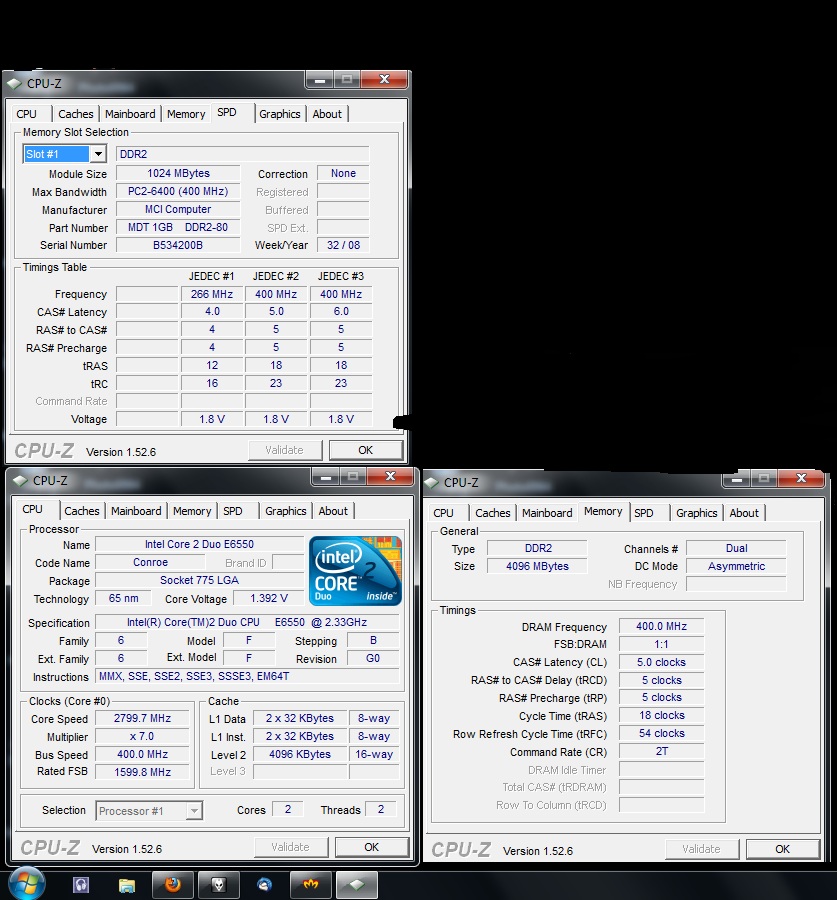Switch to foobar2000 alien icon on taskbar

click(x=219, y=885)
